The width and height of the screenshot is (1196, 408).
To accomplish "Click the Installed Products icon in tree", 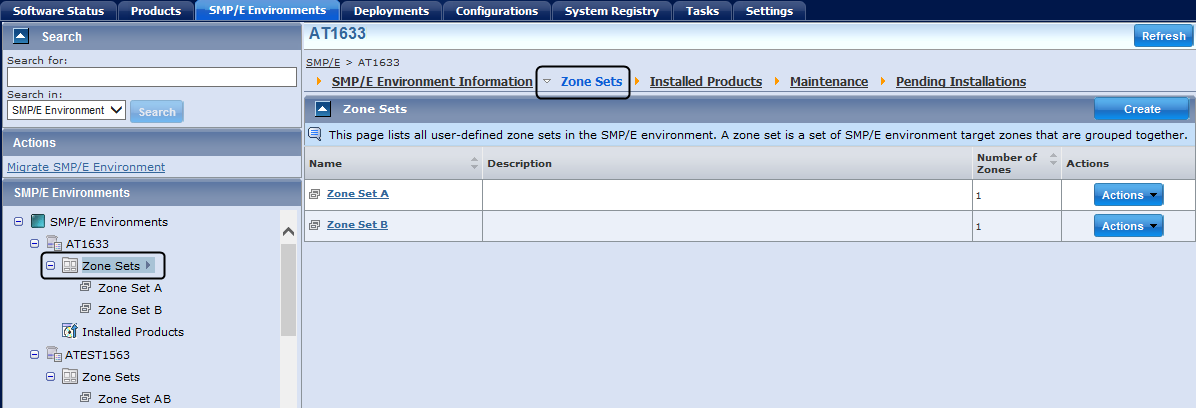I will pos(69,332).
